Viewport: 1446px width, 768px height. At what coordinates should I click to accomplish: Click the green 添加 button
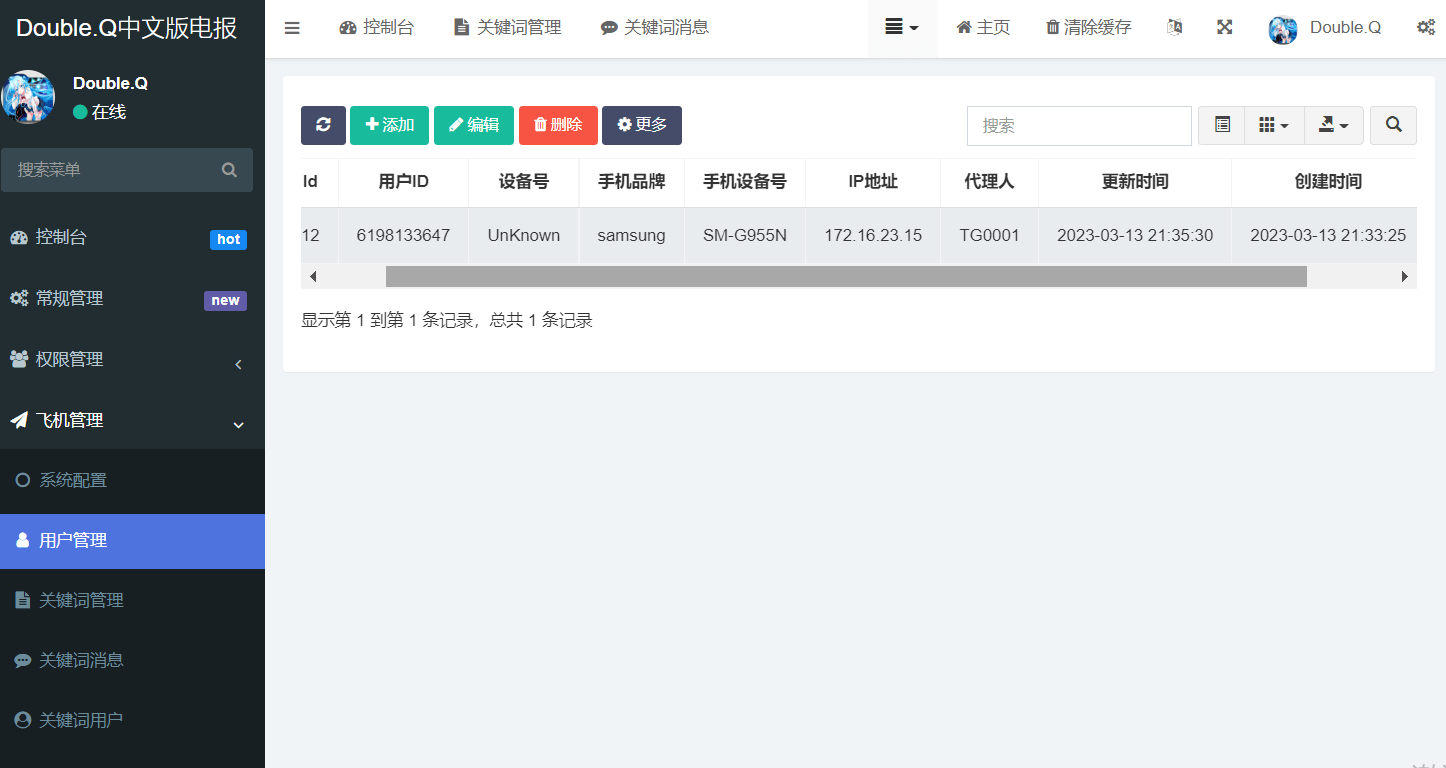389,125
